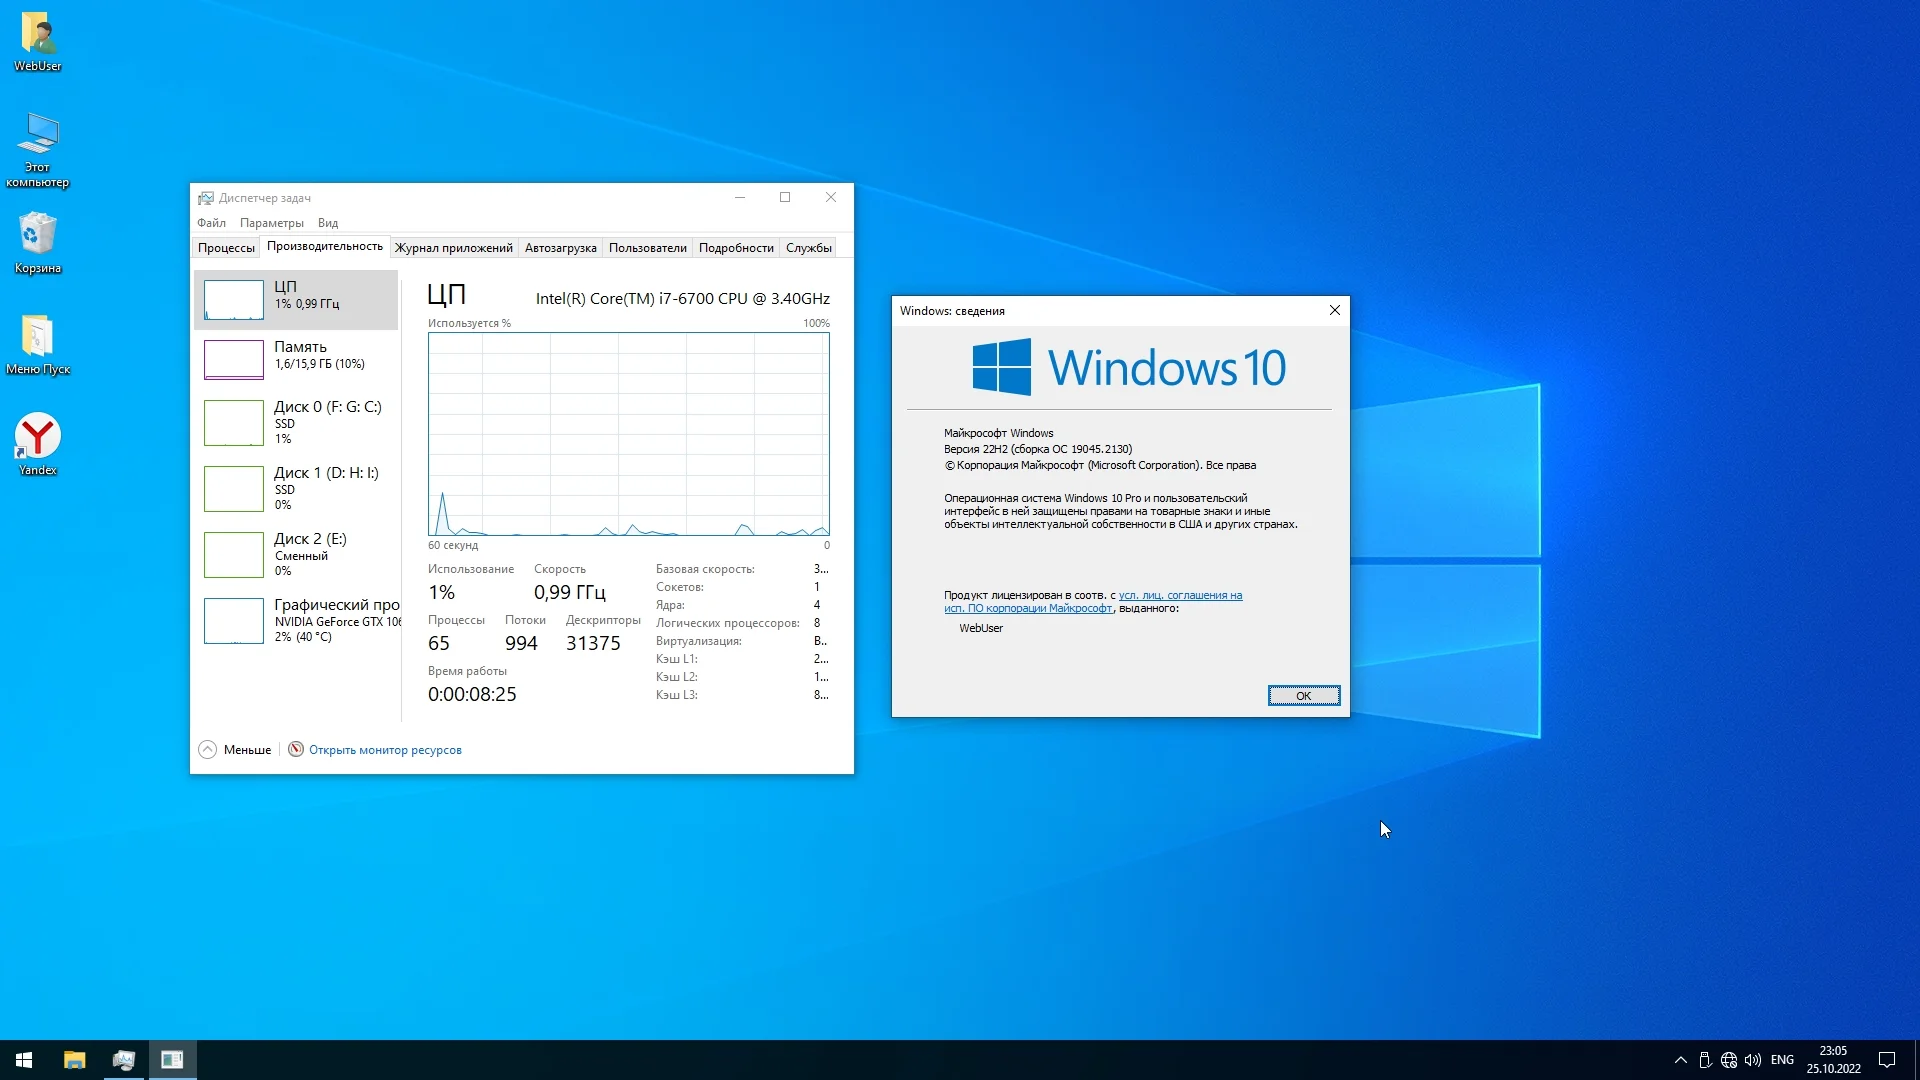Open the Открыть монитор ресурсов link
1920x1080 pixels.
coord(385,750)
